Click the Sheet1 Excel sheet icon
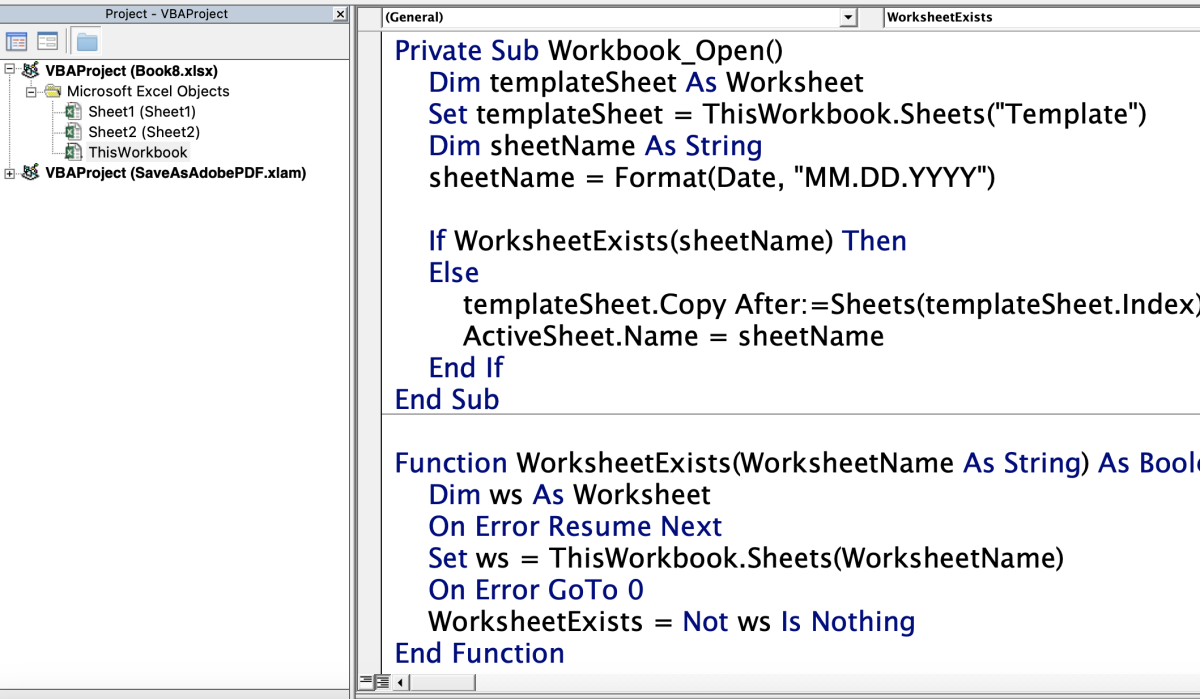This screenshot has width=1200, height=699. coord(73,112)
